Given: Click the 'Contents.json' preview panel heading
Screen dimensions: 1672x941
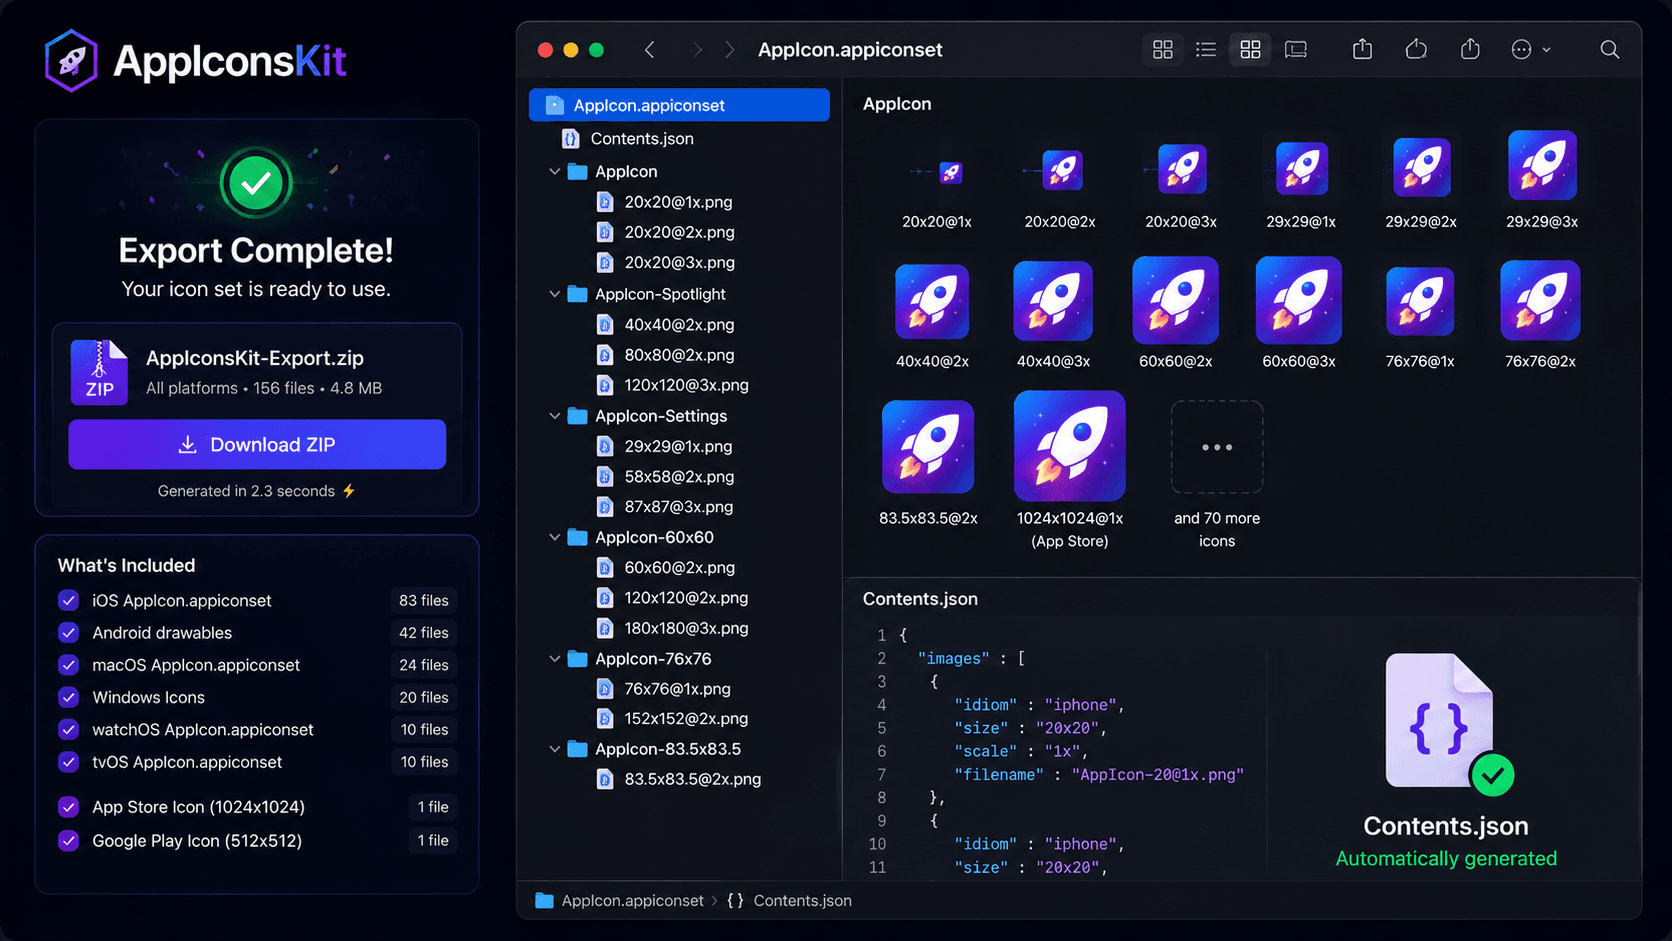Looking at the screenshot, I should (x=920, y=599).
